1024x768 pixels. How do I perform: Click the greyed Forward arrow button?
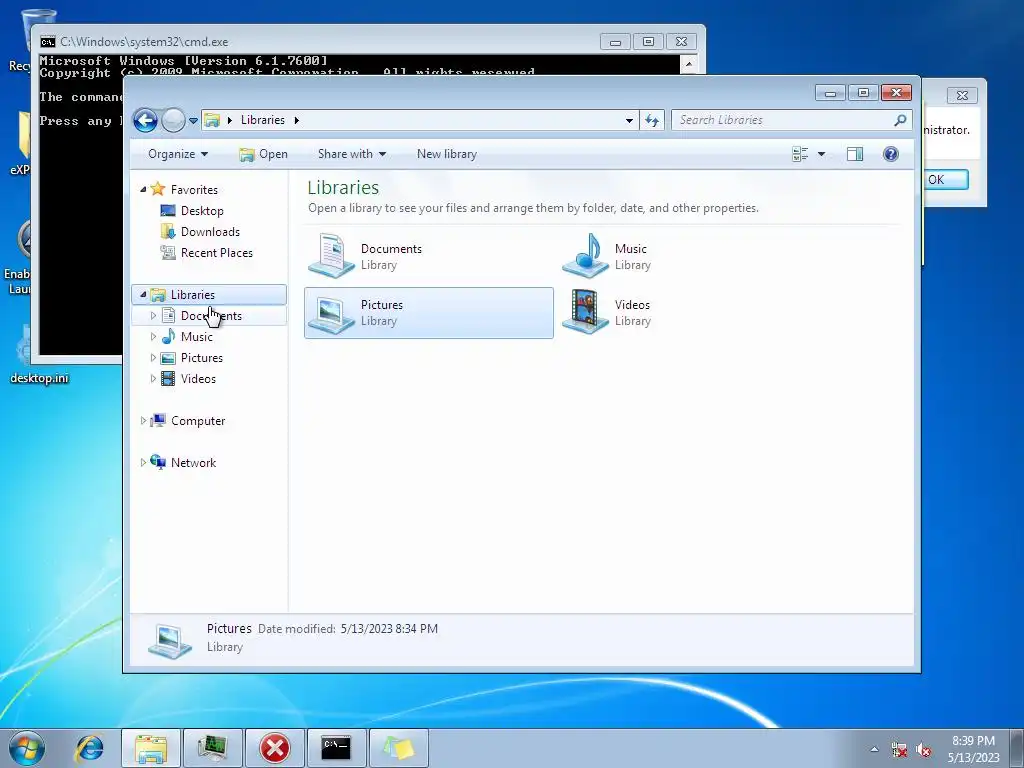173,120
